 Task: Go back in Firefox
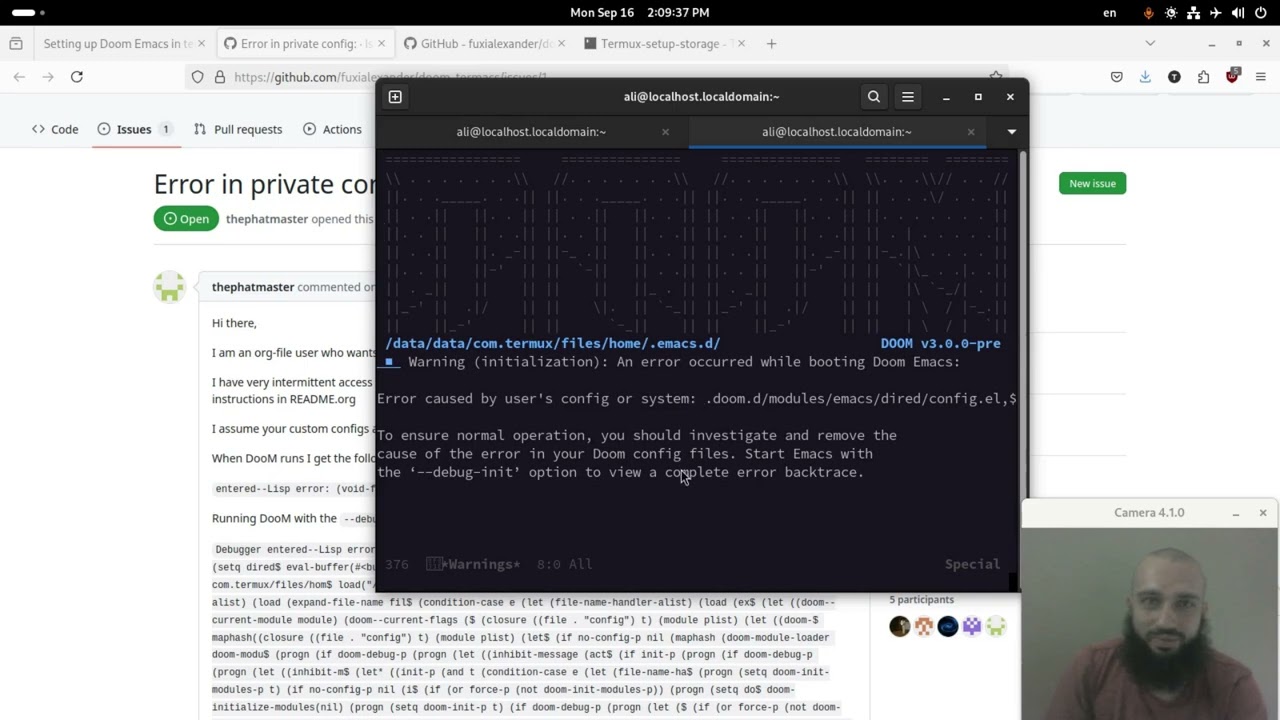(19, 77)
